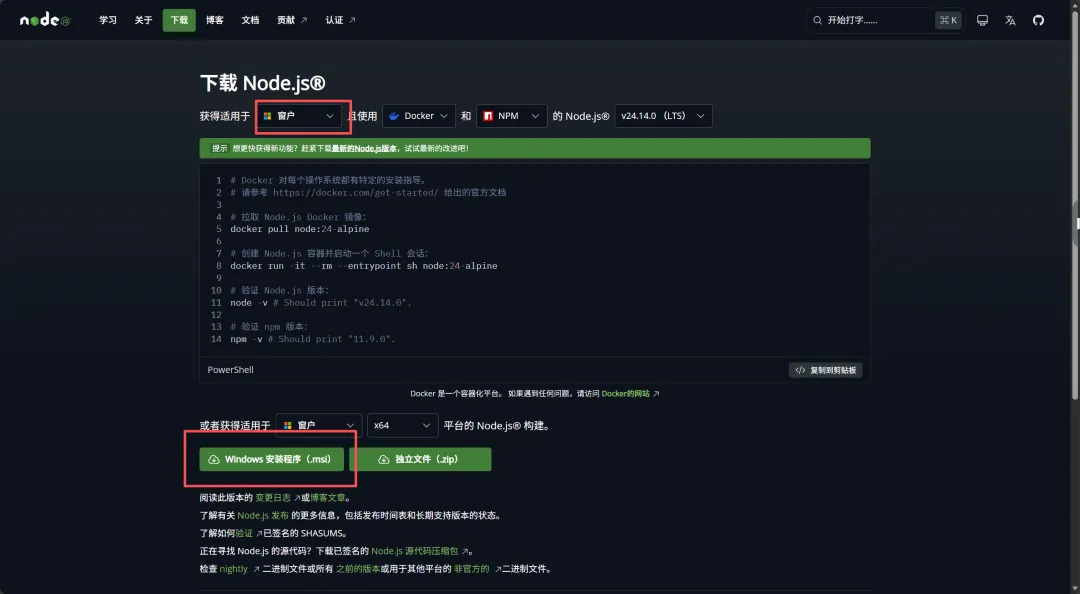Open the 博客文章 link
This screenshot has height=594, width=1080.
[328, 498]
